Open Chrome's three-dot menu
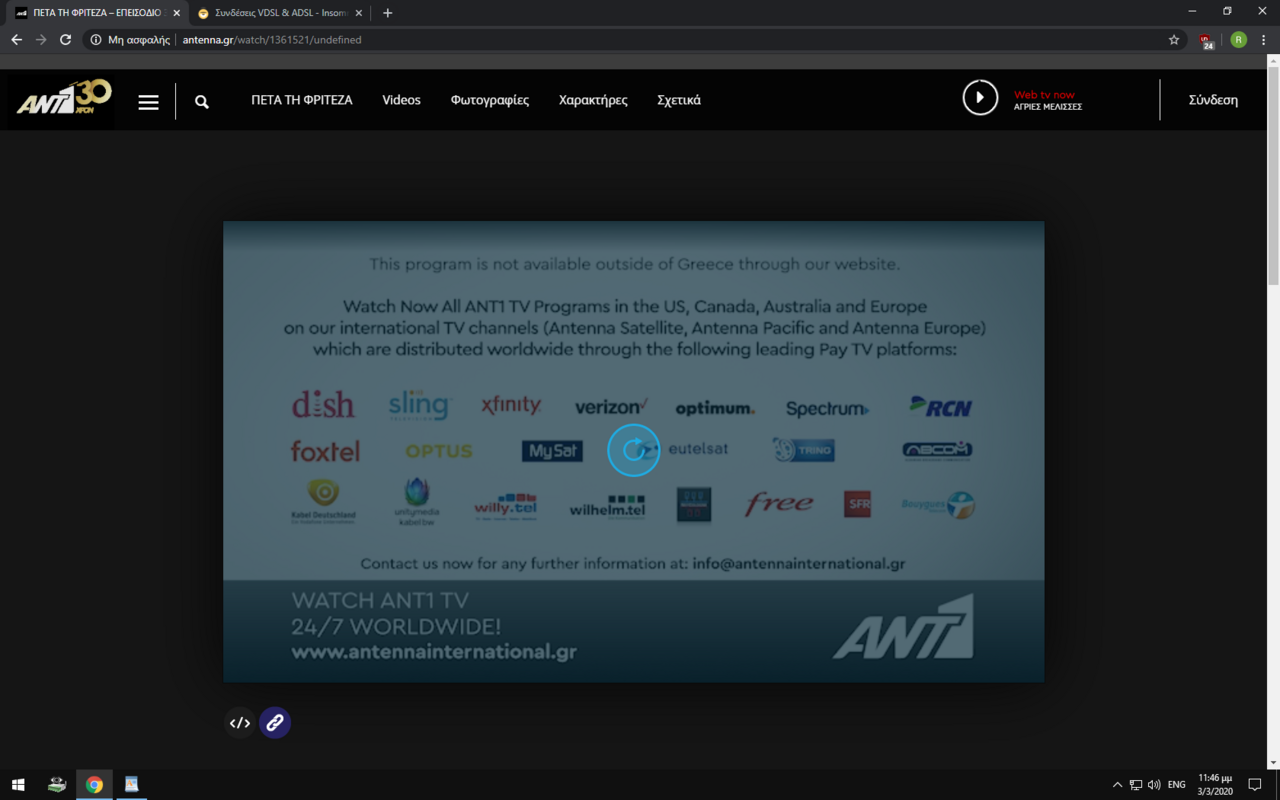1280x800 pixels. [1264, 40]
